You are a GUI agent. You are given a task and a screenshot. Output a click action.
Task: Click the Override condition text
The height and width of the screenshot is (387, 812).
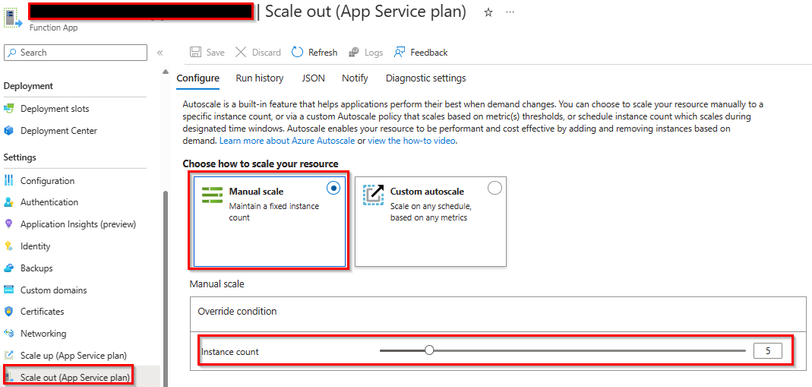tap(237, 311)
